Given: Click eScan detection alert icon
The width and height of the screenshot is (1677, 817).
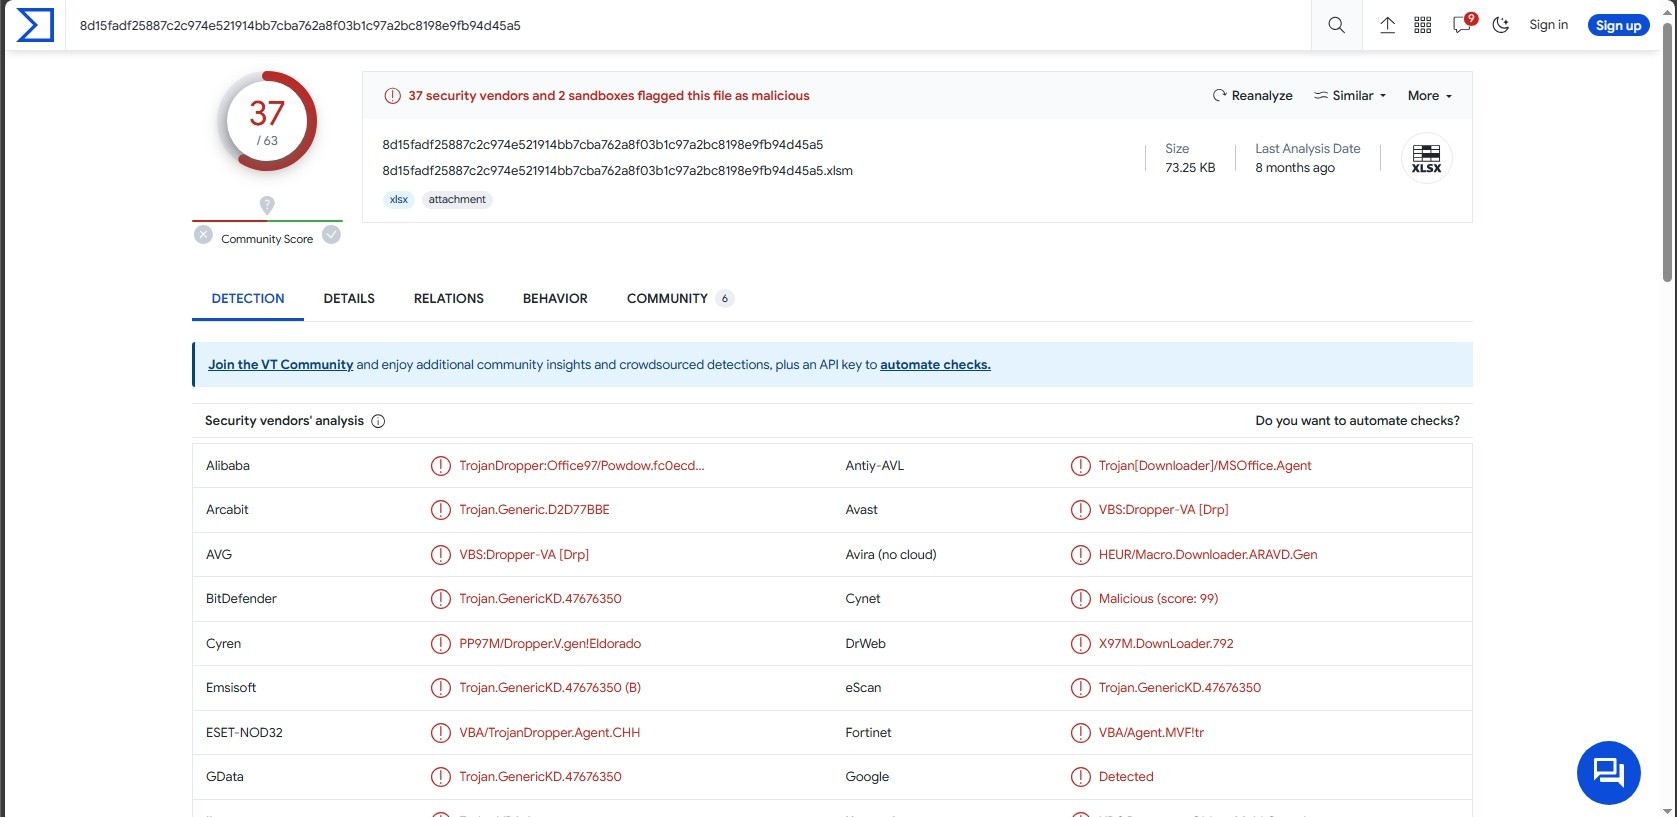Looking at the screenshot, I should coord(1081,688).
